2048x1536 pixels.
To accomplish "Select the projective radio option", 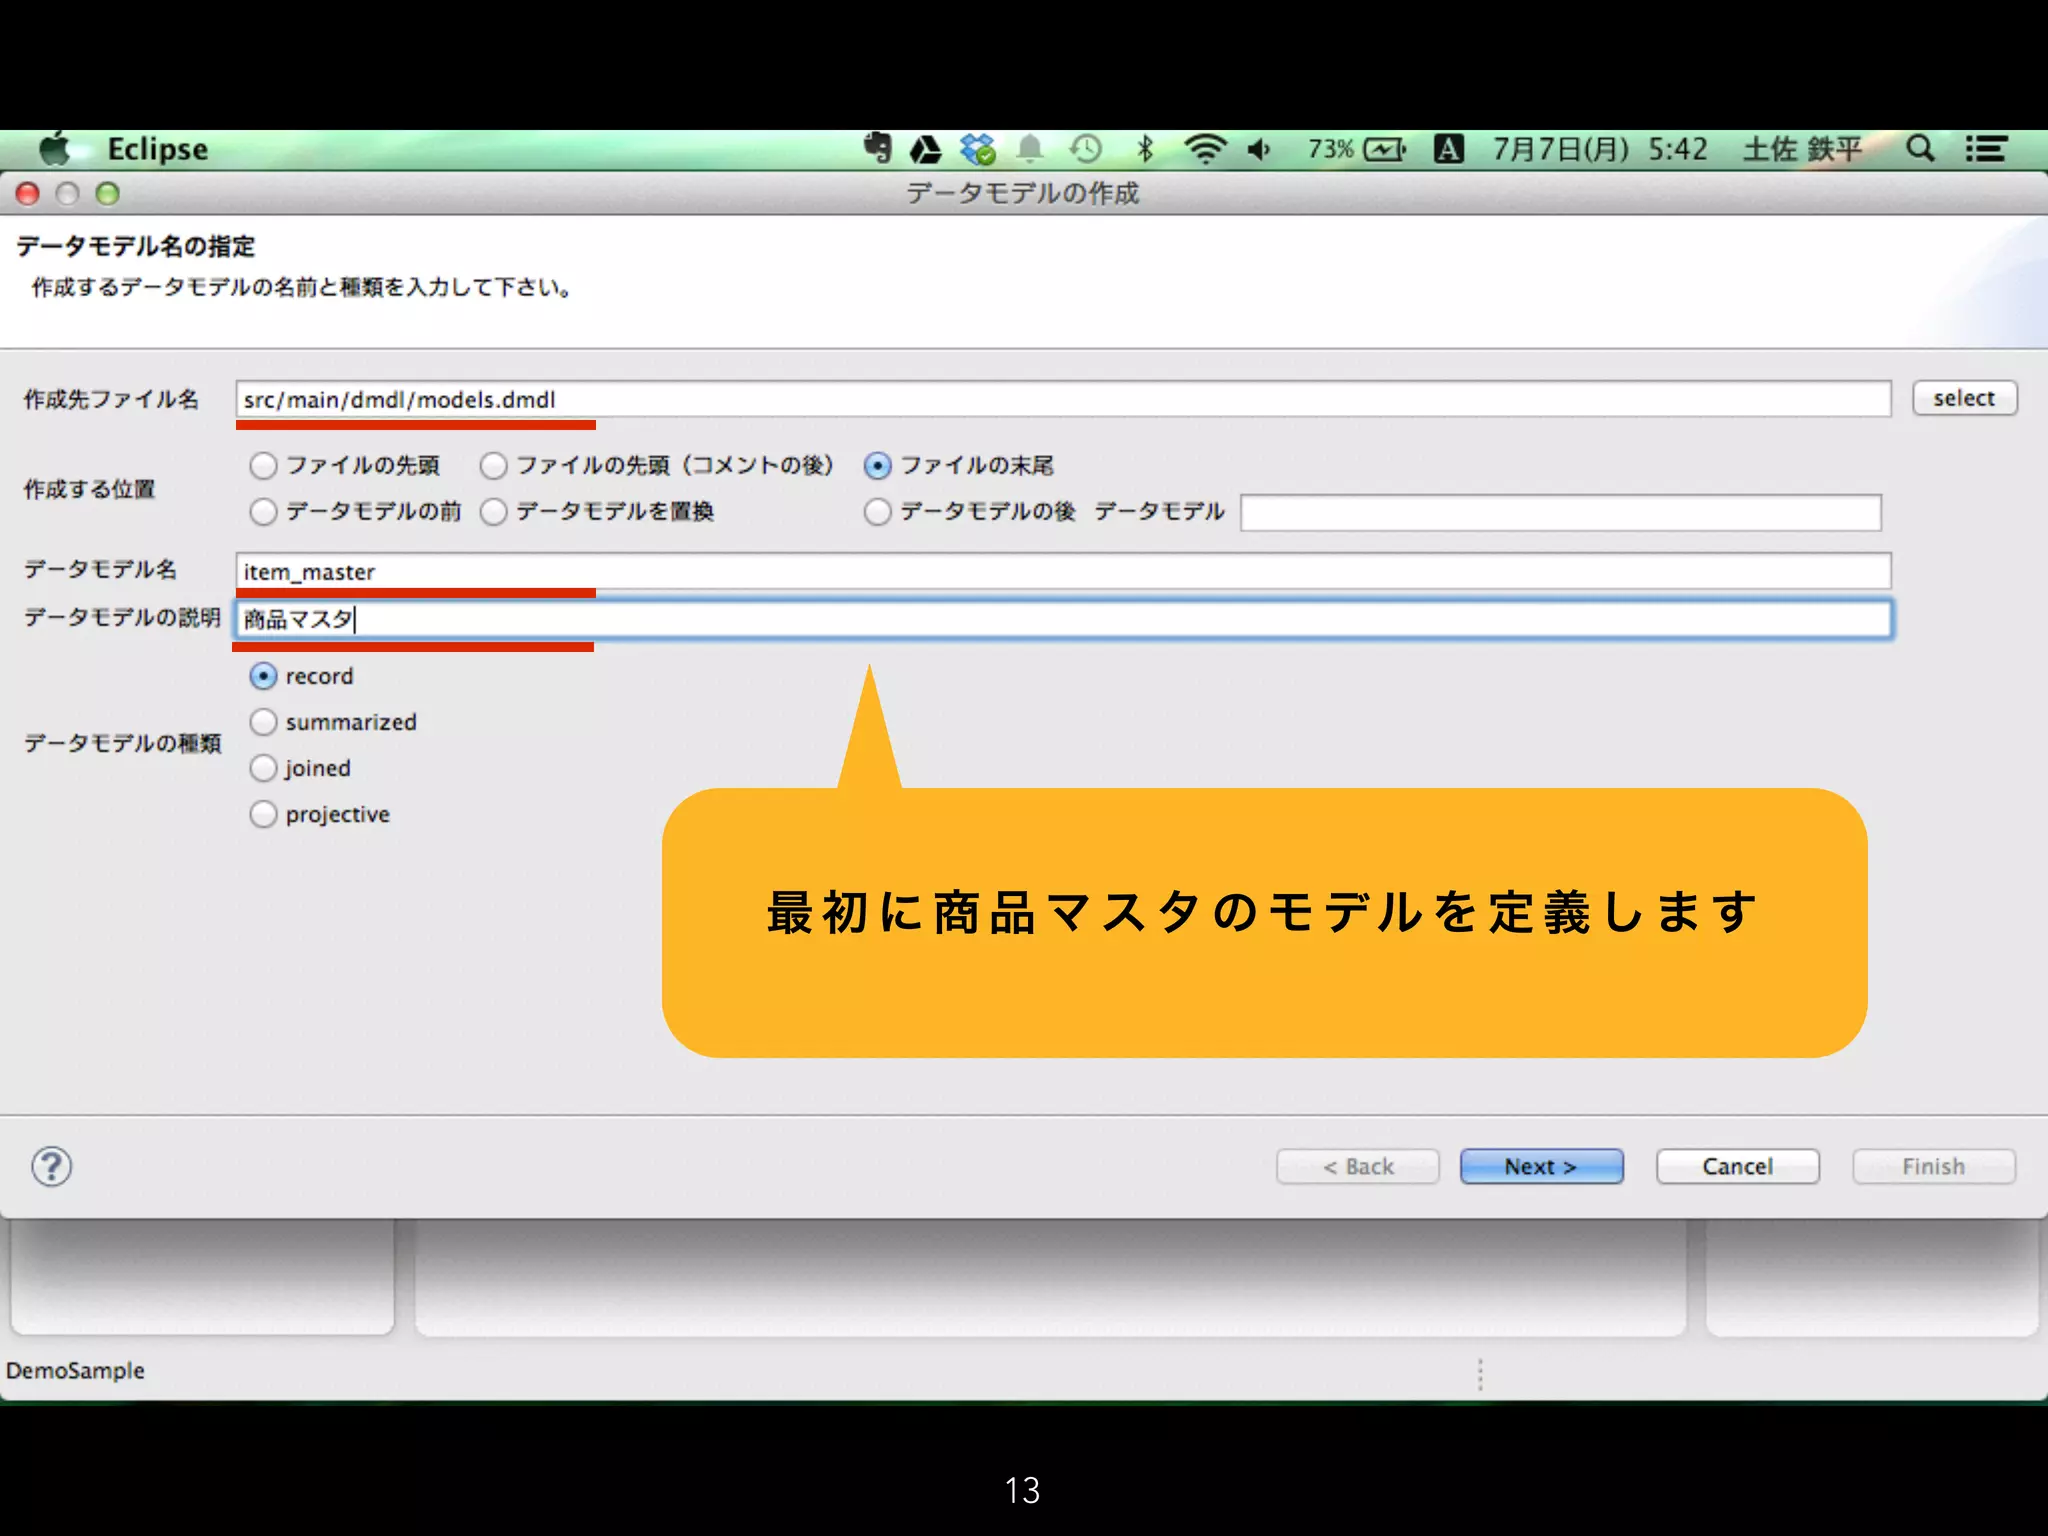I will coord(263,814).
